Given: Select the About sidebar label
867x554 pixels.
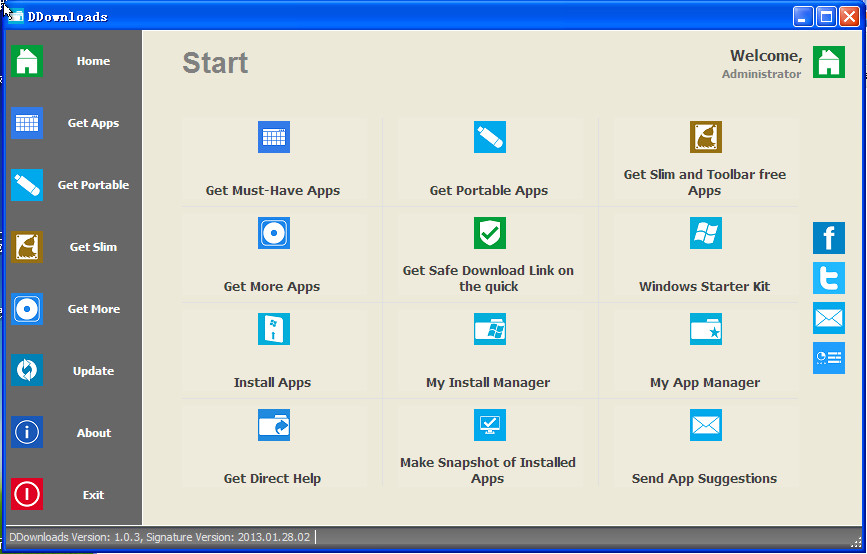Looking at the screenshot, I should click(93, 432).
